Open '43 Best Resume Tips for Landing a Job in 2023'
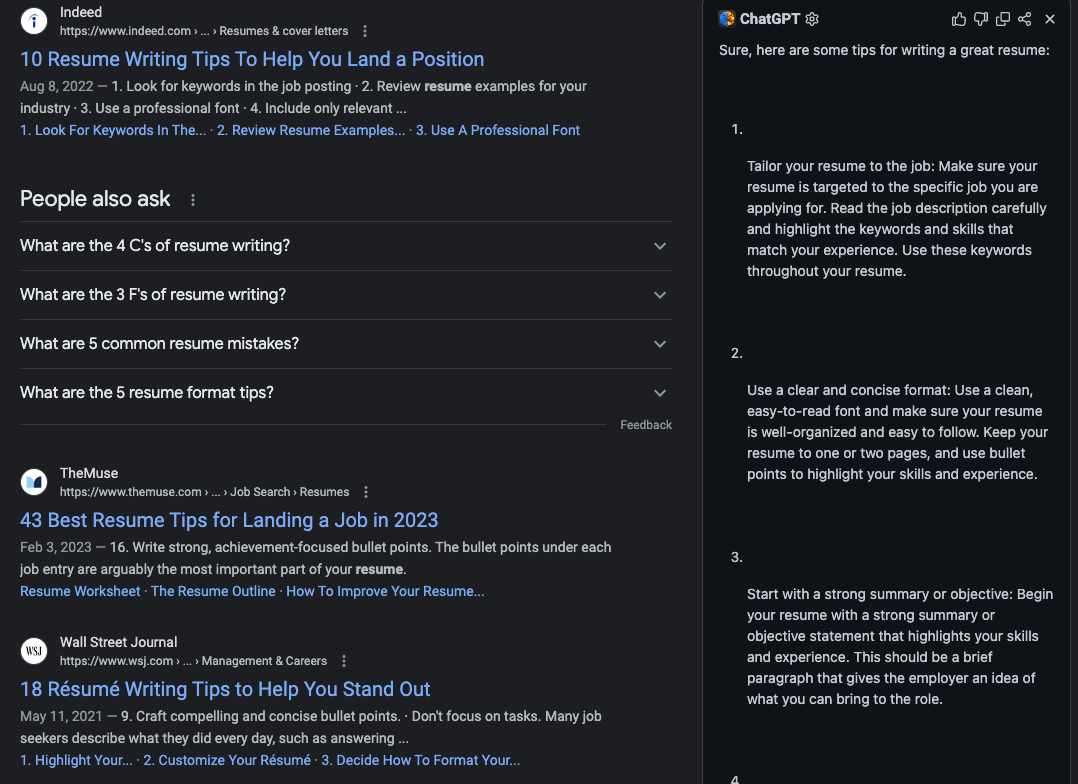This screenshot has width=1078, height=784. click(229, 520)
